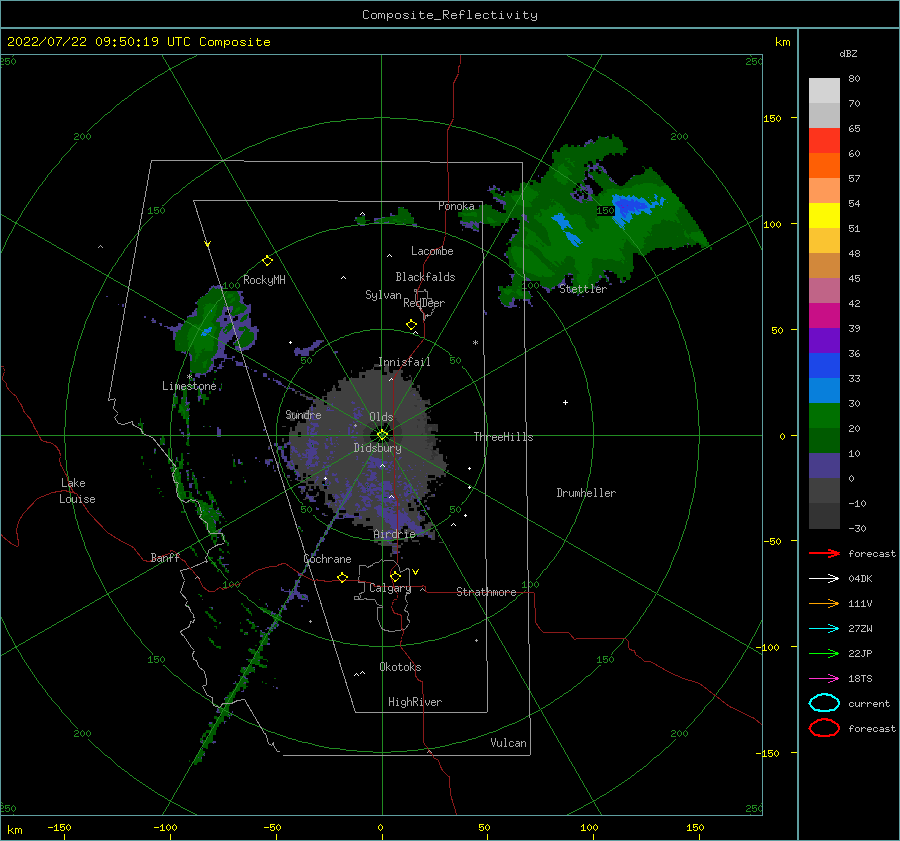Viewport: 900px width, 841px height.
Task: Pick the bright green 20-30 dBZ swatch
Action: 824,416
